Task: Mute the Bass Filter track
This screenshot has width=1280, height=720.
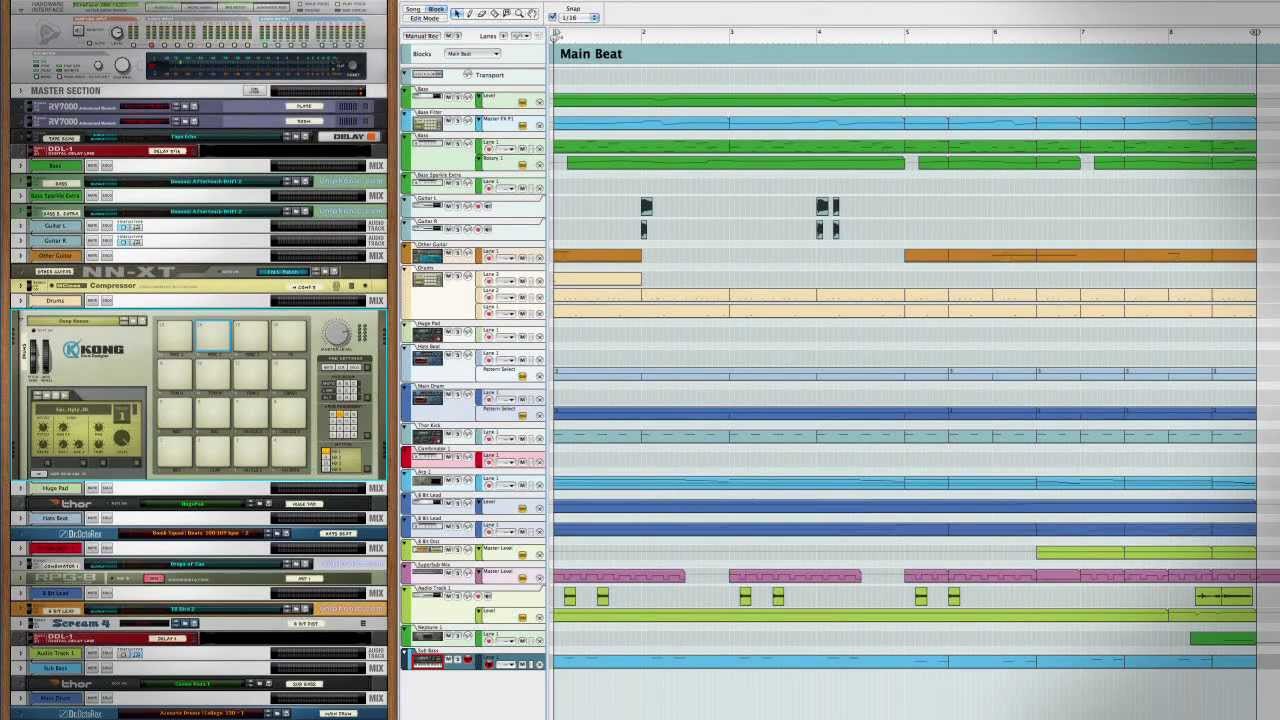Action: (449, 120)
